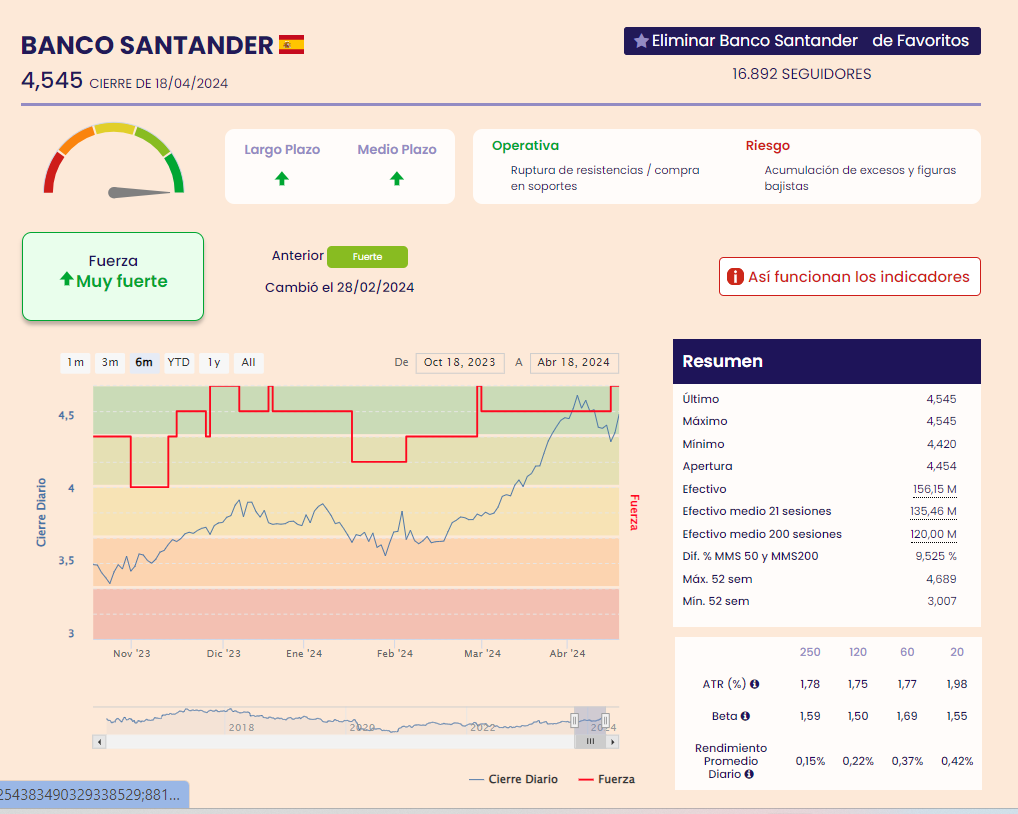
Task: Click the ATR value 1,98 for 20
Action: 956,684
